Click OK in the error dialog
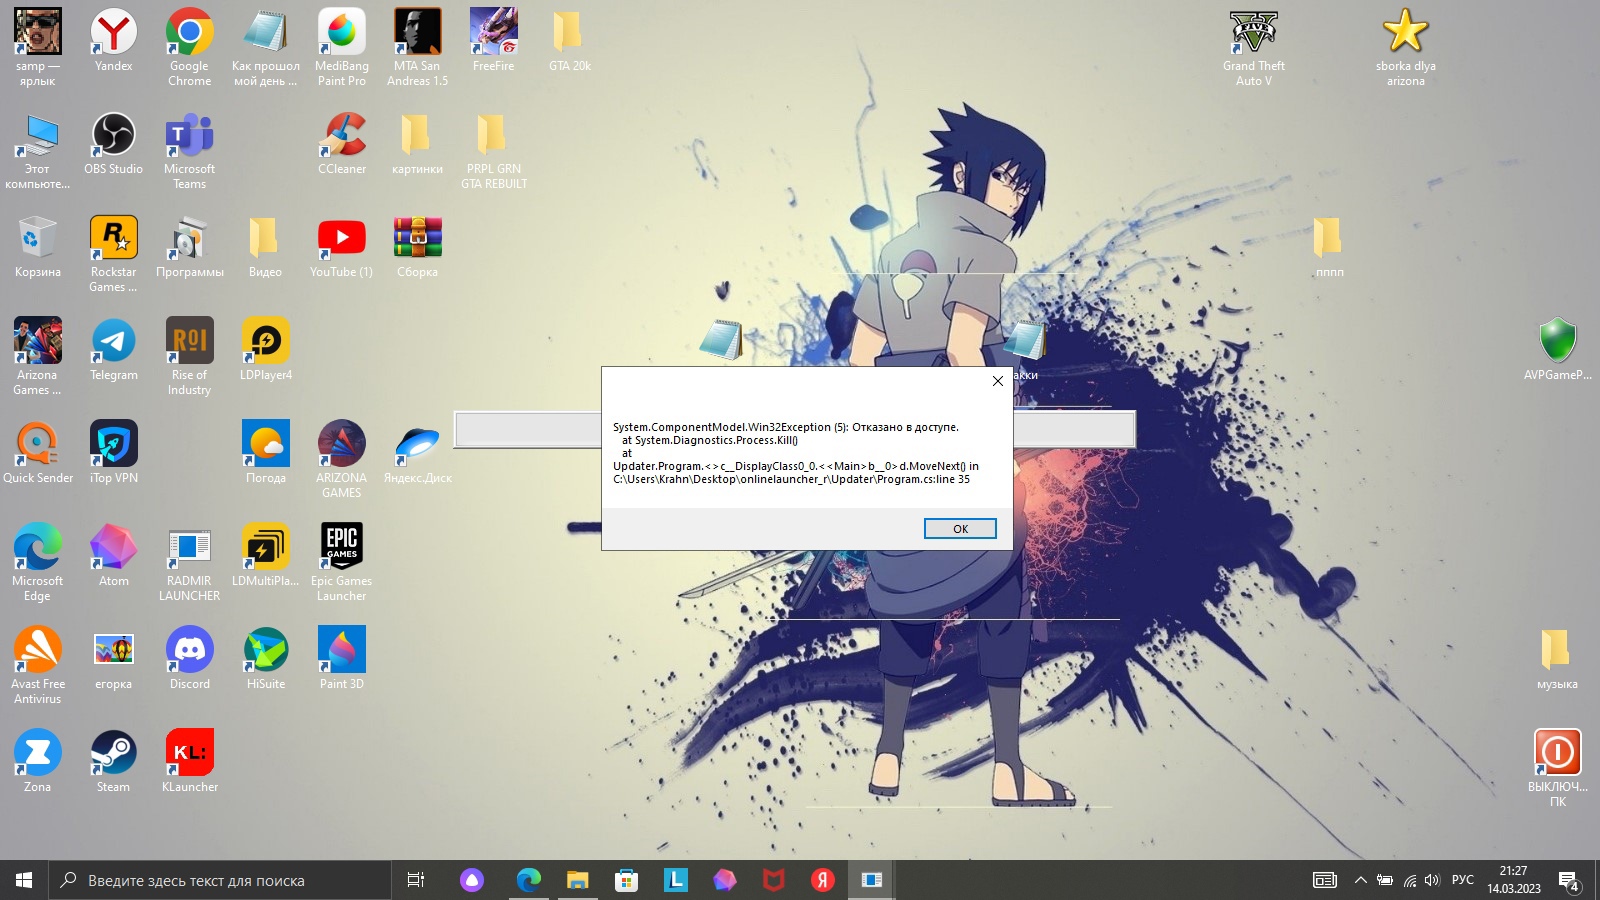Viewport: 1600px width, 900px height. click(960, 529)
